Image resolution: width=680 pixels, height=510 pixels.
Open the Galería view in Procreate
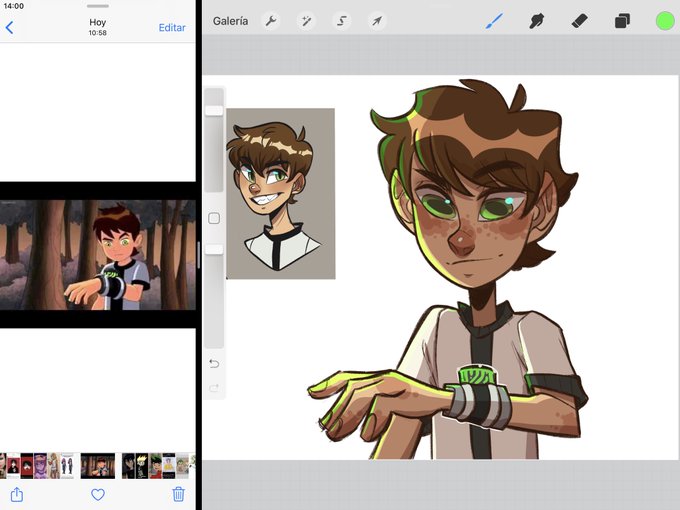(230, 21)
